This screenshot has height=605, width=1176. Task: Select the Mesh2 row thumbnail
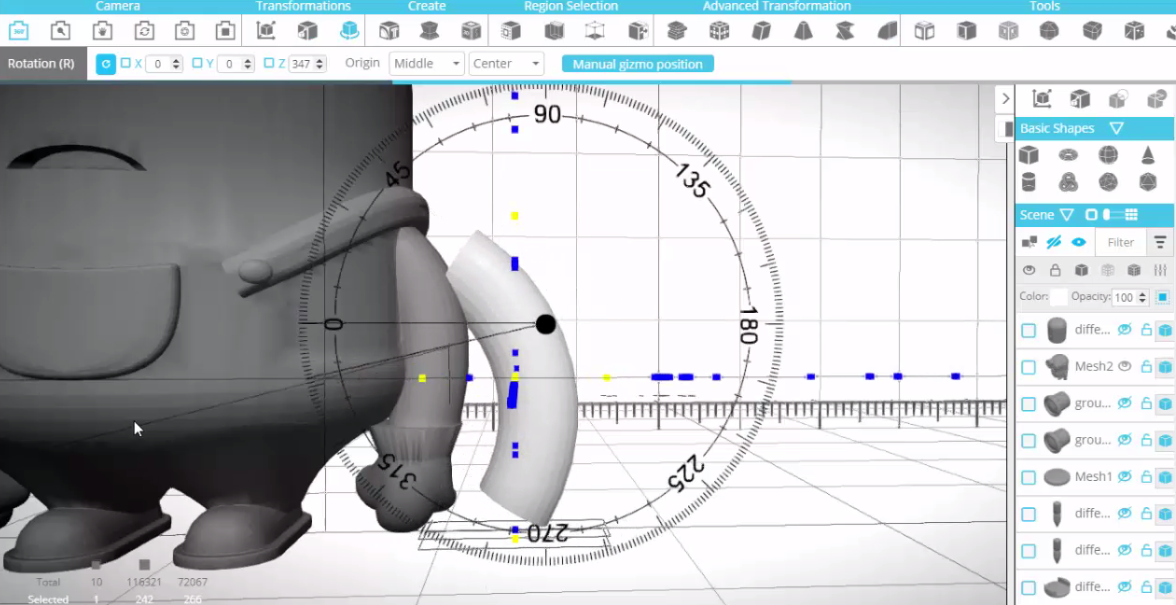[1058, 367]
